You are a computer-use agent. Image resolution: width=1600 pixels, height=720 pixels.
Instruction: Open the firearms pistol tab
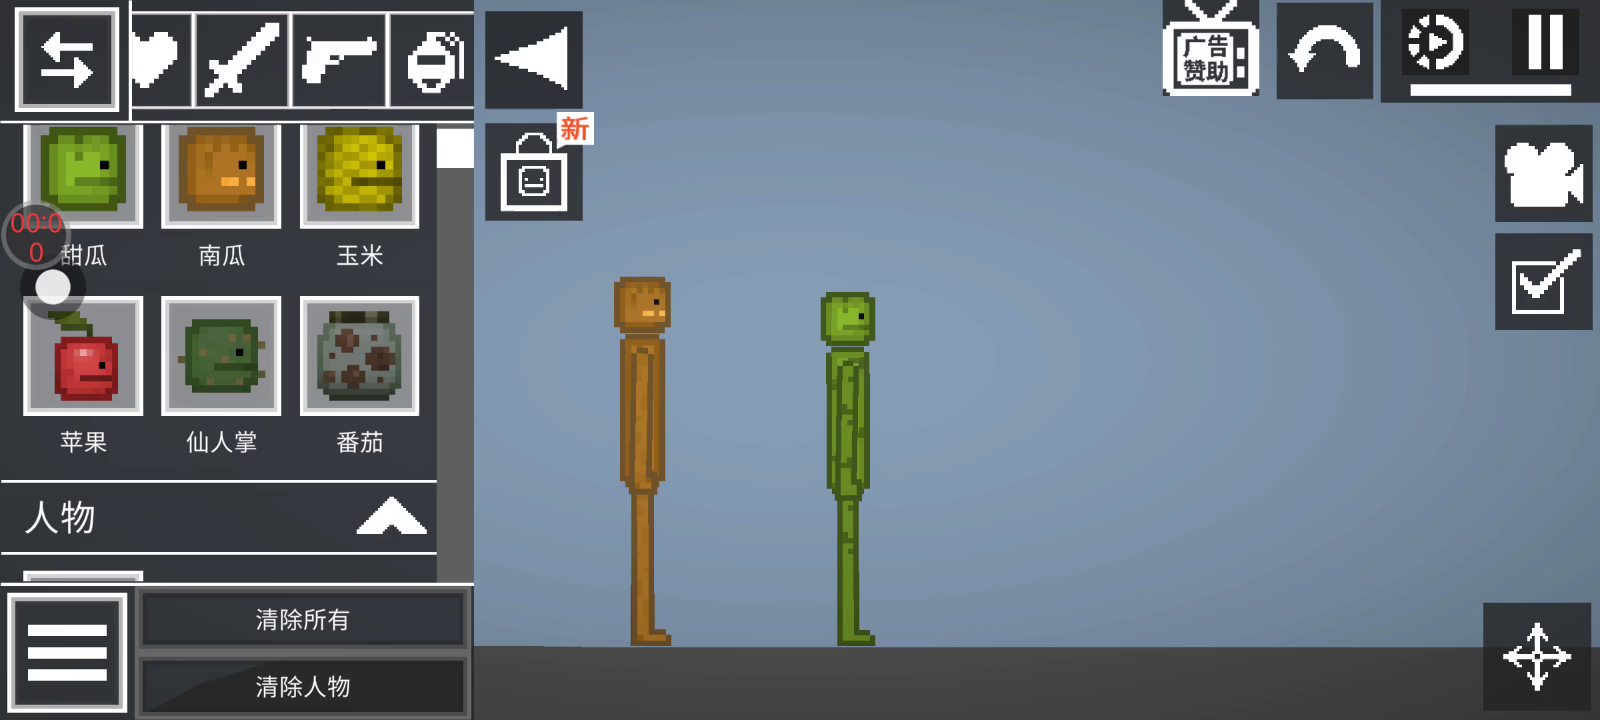click(x=338, y=61)
